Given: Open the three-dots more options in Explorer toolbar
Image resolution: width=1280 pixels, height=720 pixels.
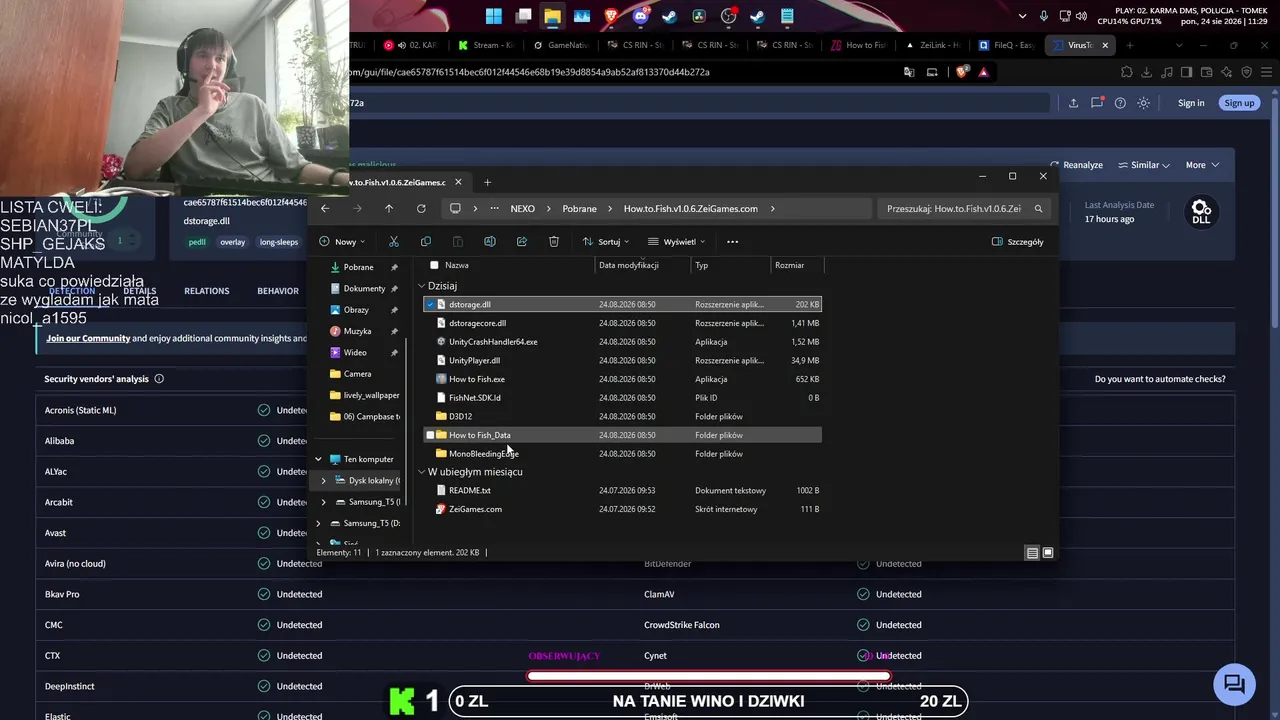Looking at the screenshot, I should click(732, 241).
